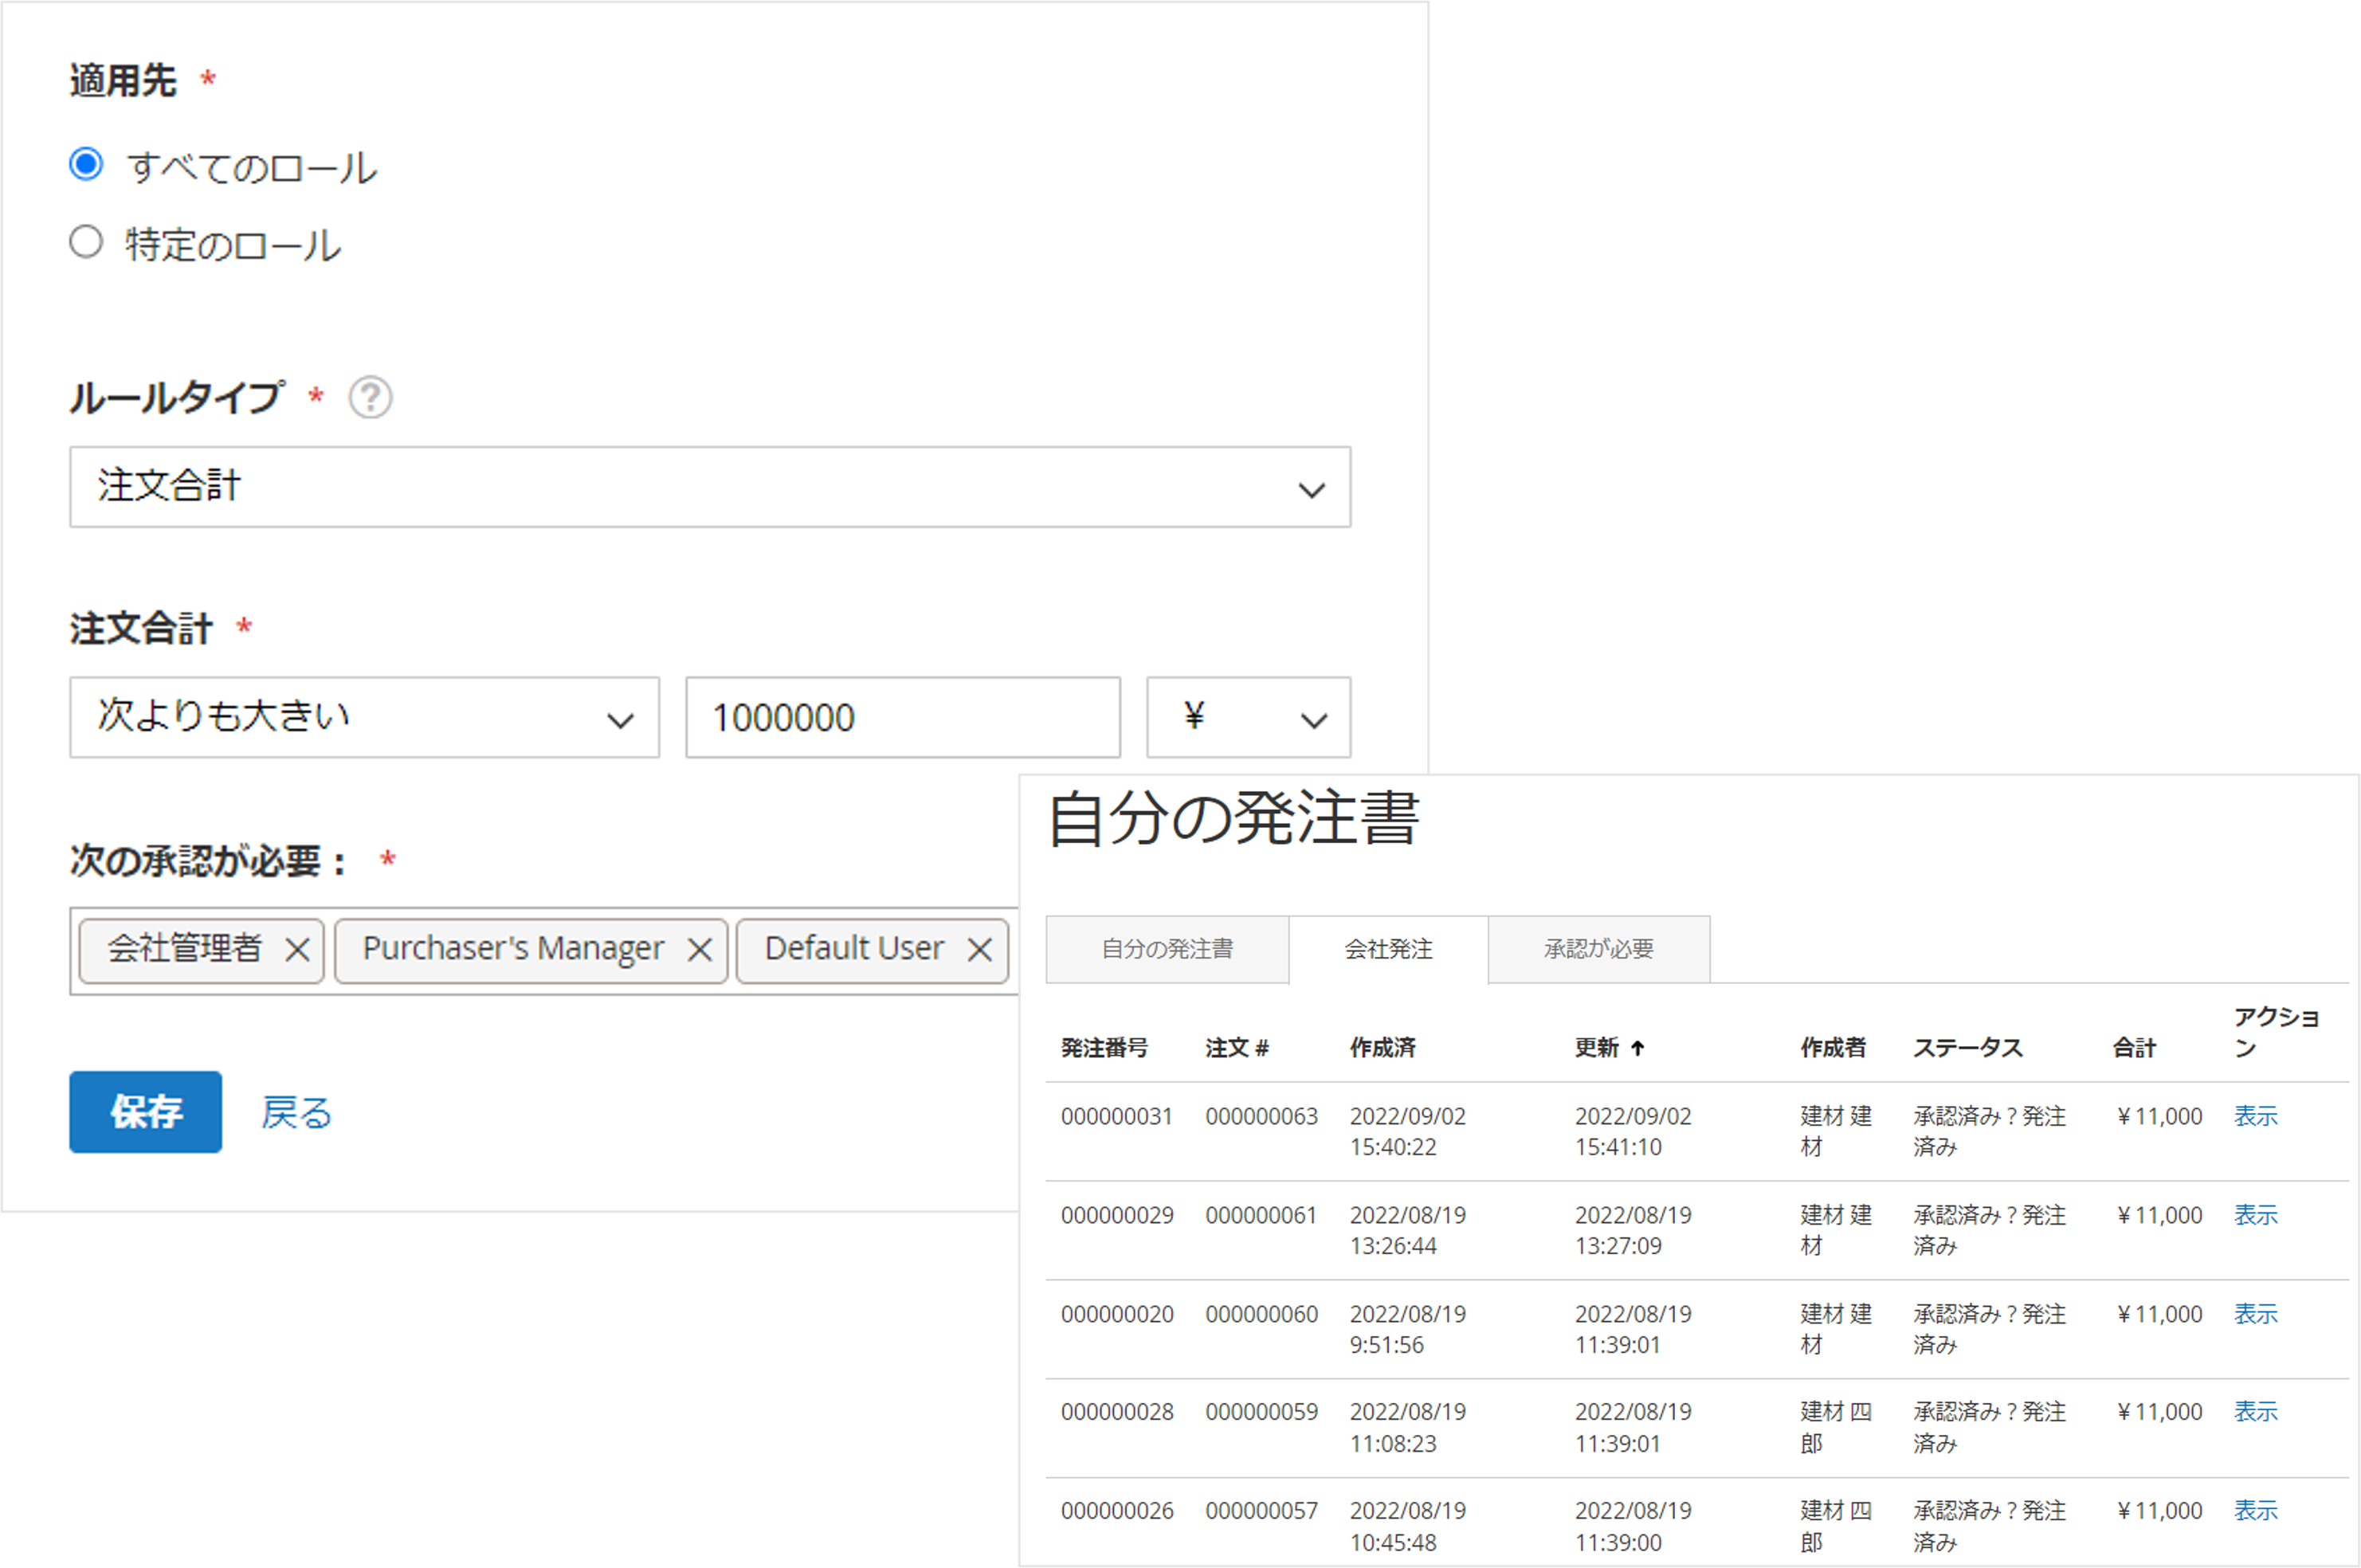Click the order amount field showing 1000000

pyautogui.click(x=902, y=718)
